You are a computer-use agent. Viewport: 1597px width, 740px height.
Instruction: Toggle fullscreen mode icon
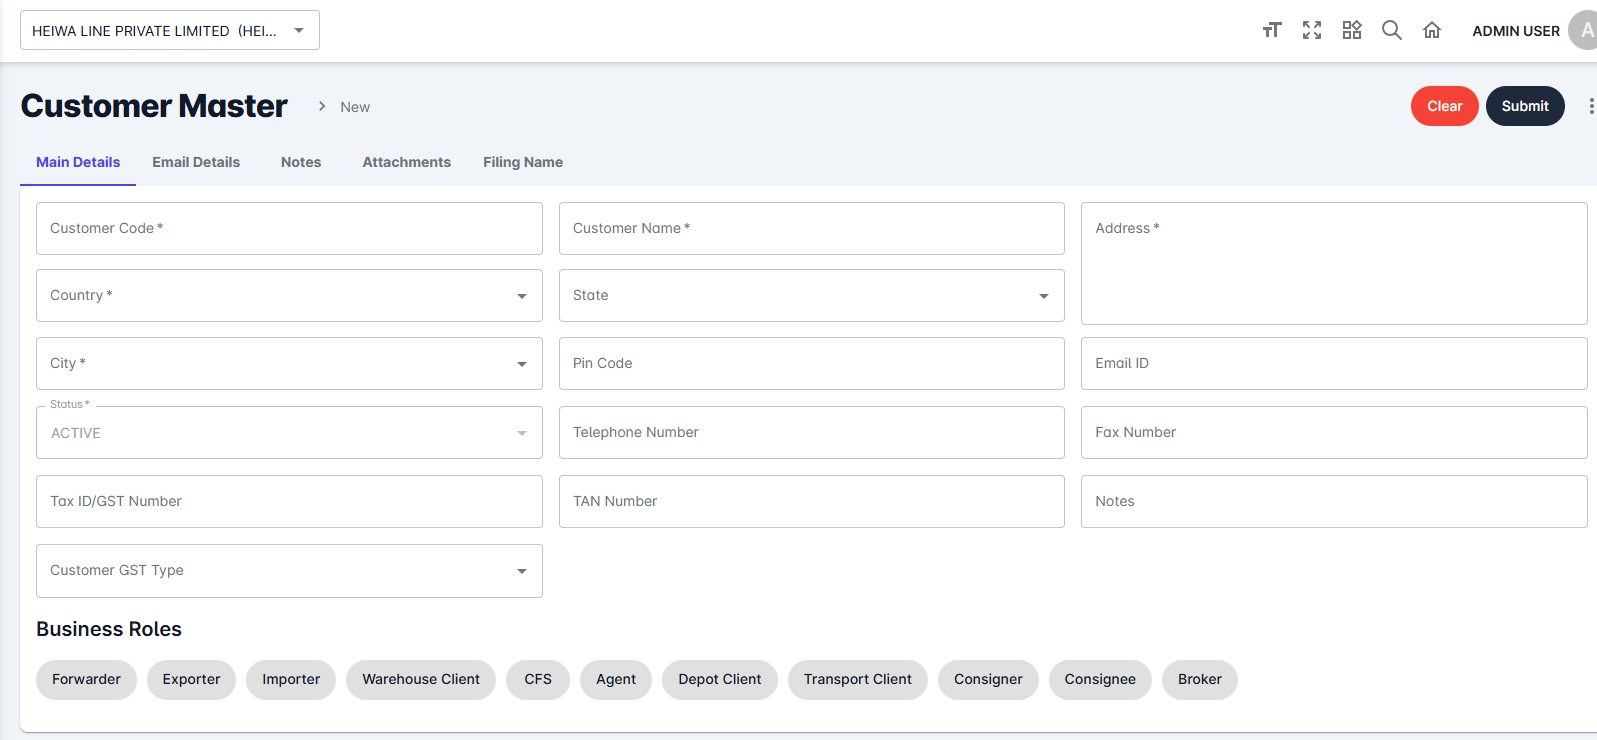(1312, 30)
